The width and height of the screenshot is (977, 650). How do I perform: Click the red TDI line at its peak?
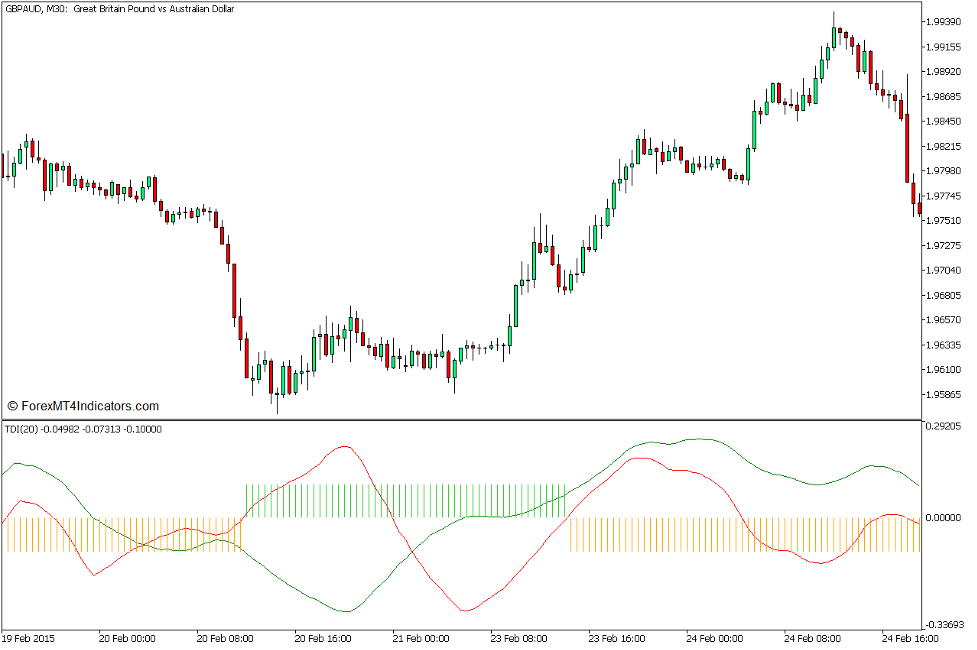point(343,447)
